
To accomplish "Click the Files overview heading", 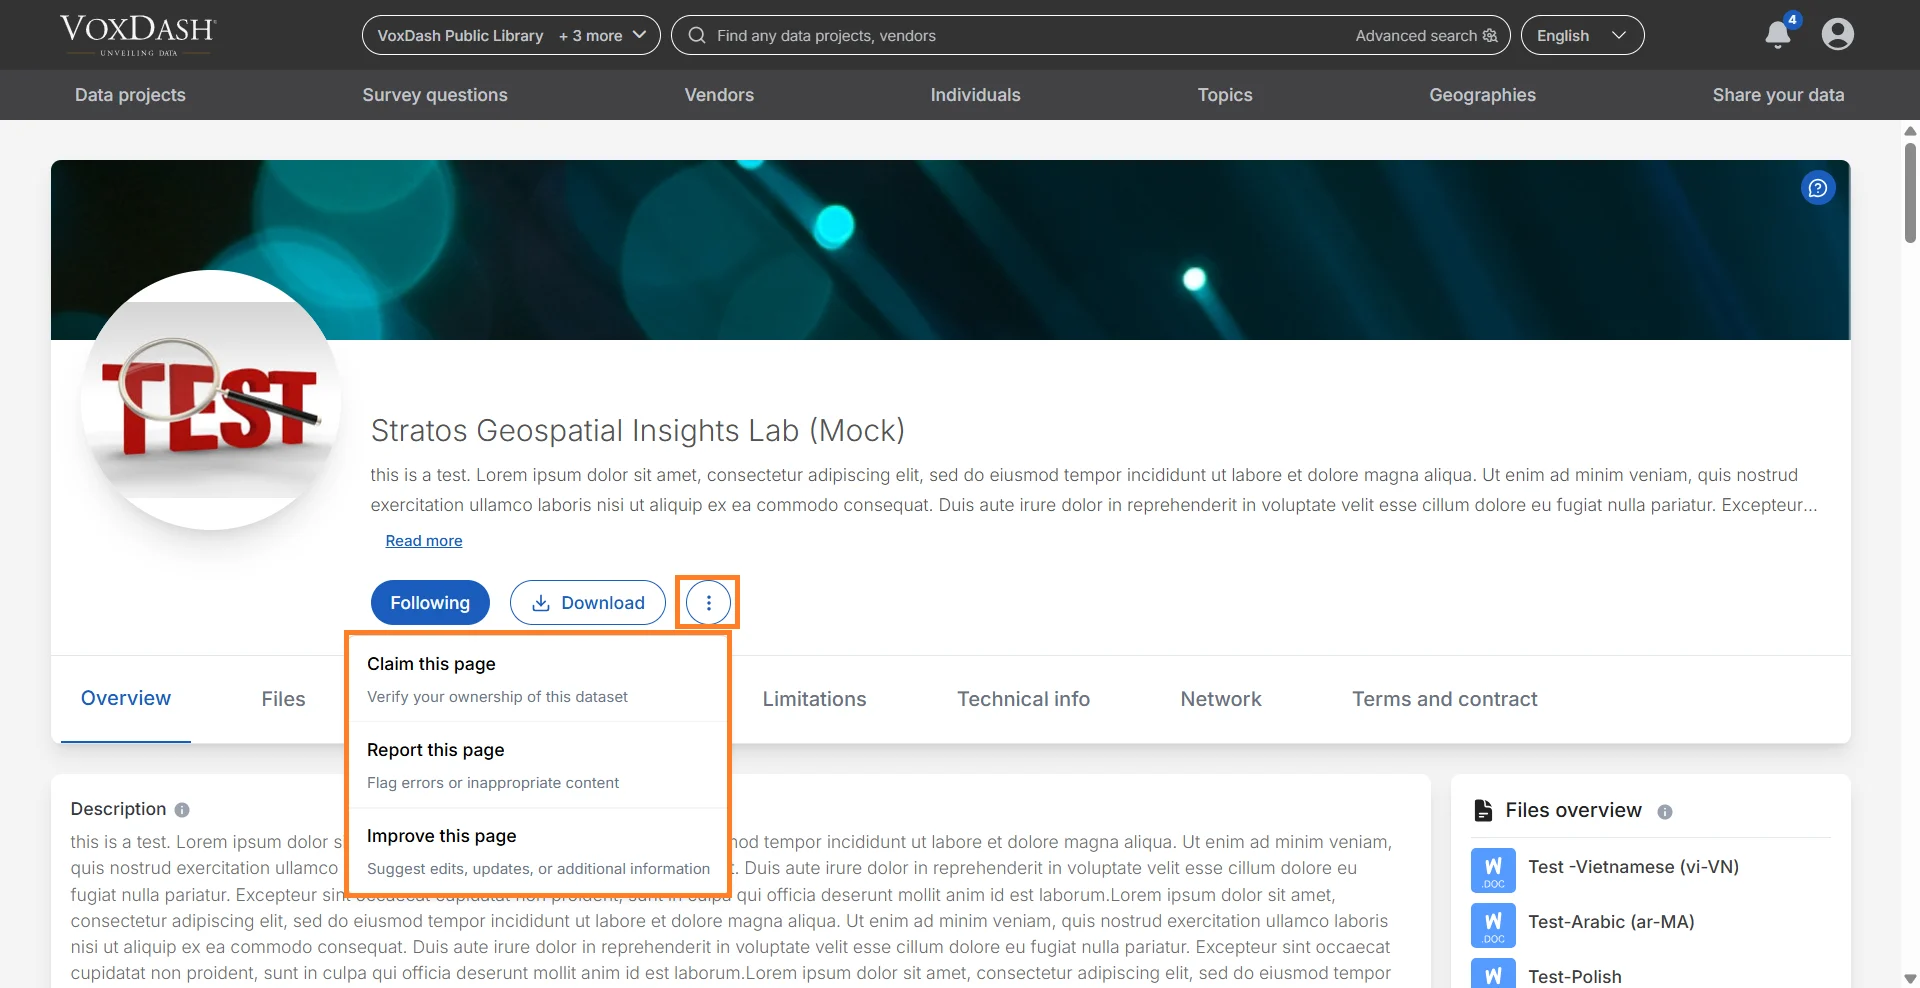I will [x=1573, y=810].
